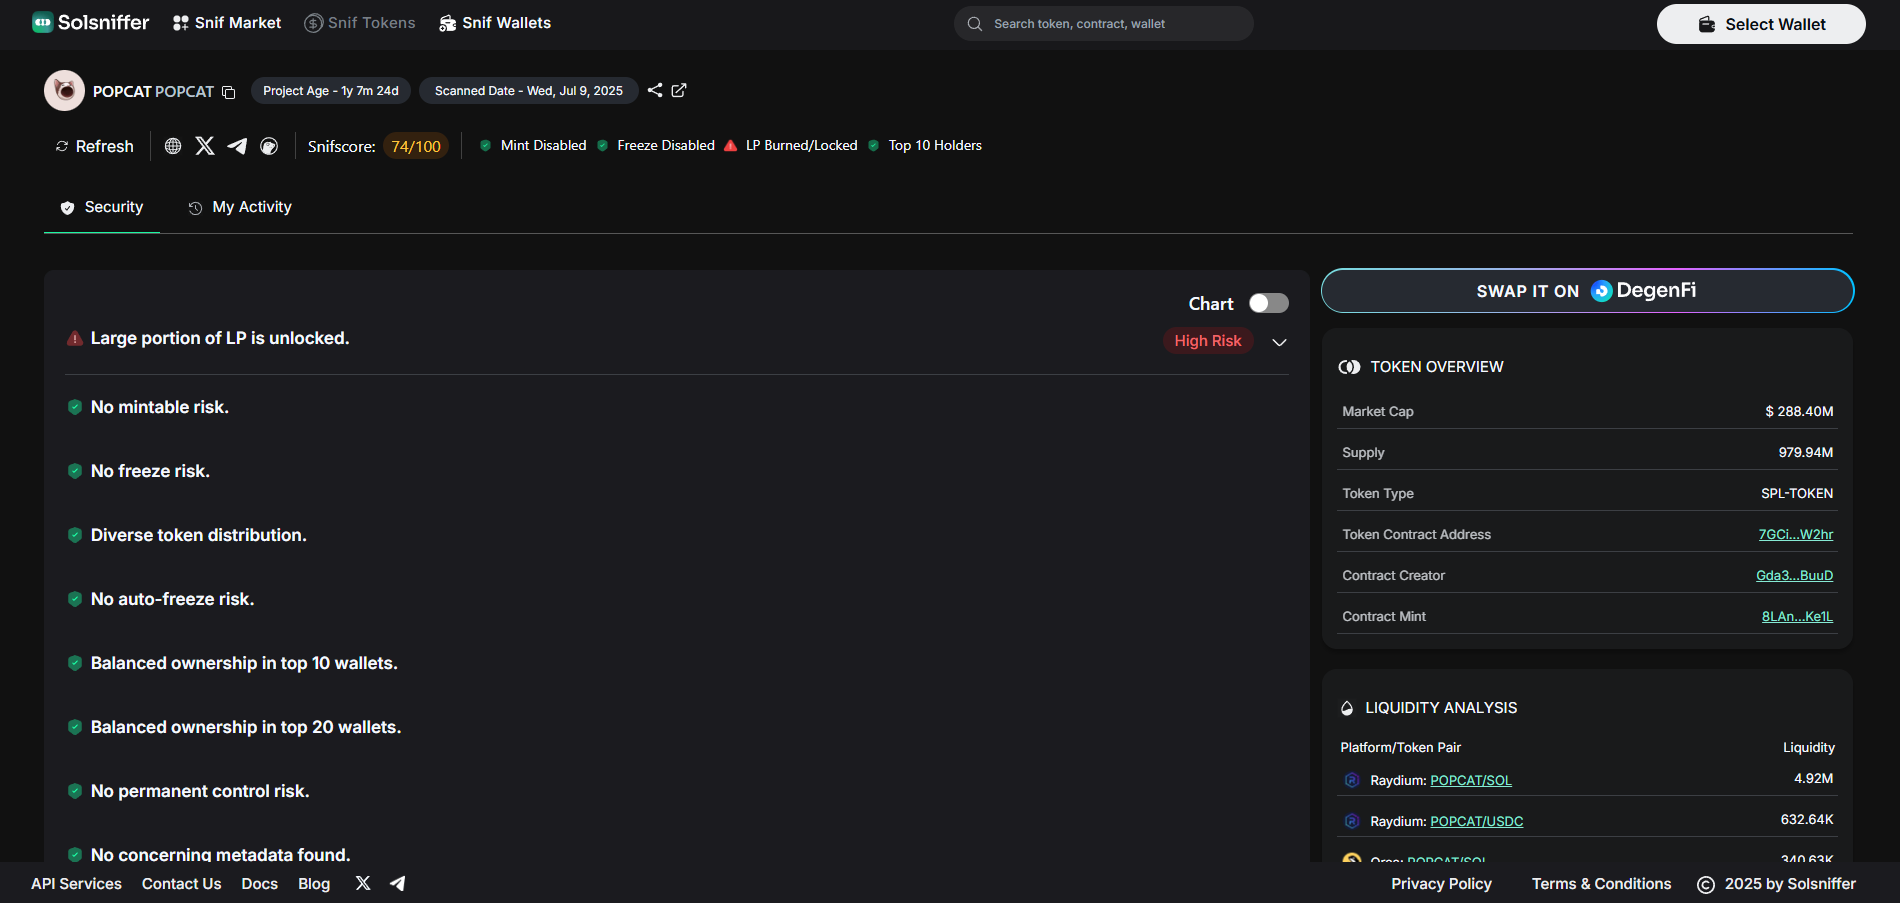Open the token website globe icon
The image size is (1900, 903).
[x=173, y=146]
